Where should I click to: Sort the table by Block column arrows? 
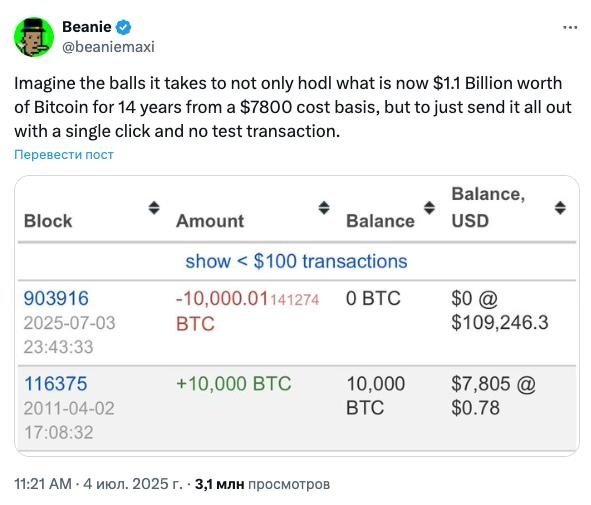point(154,208)
